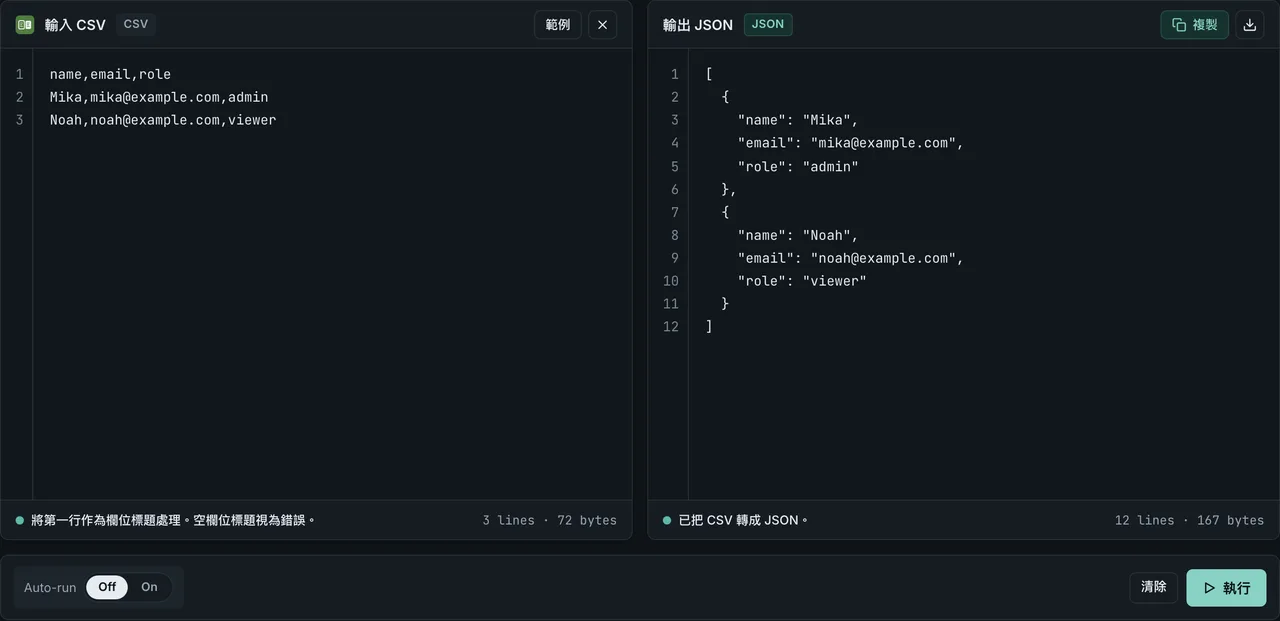Click the Auto-run label

50,587
